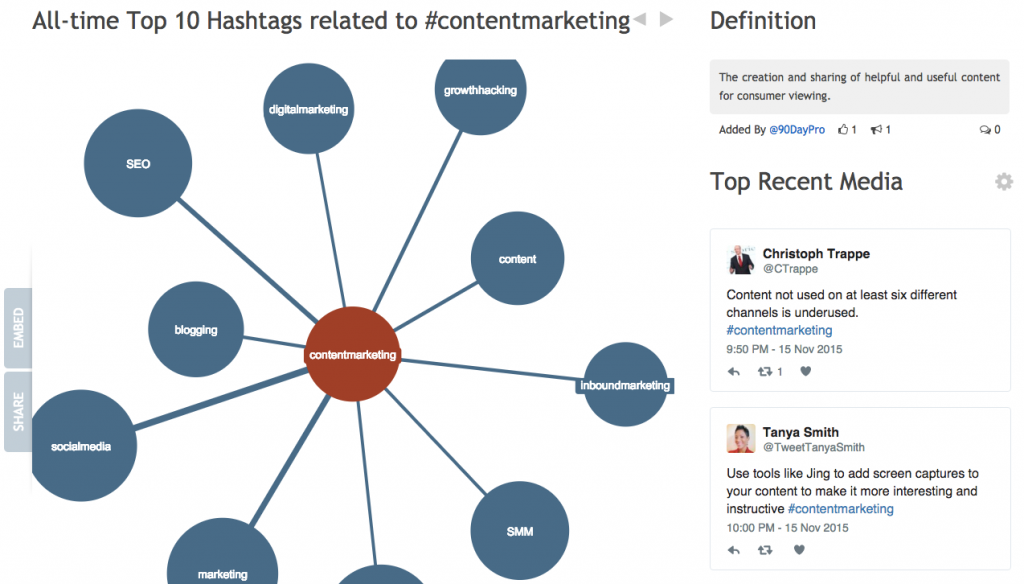Retweet Christoph Trappe's tweet
The image size is (1024, 584).
click(765, 371)
